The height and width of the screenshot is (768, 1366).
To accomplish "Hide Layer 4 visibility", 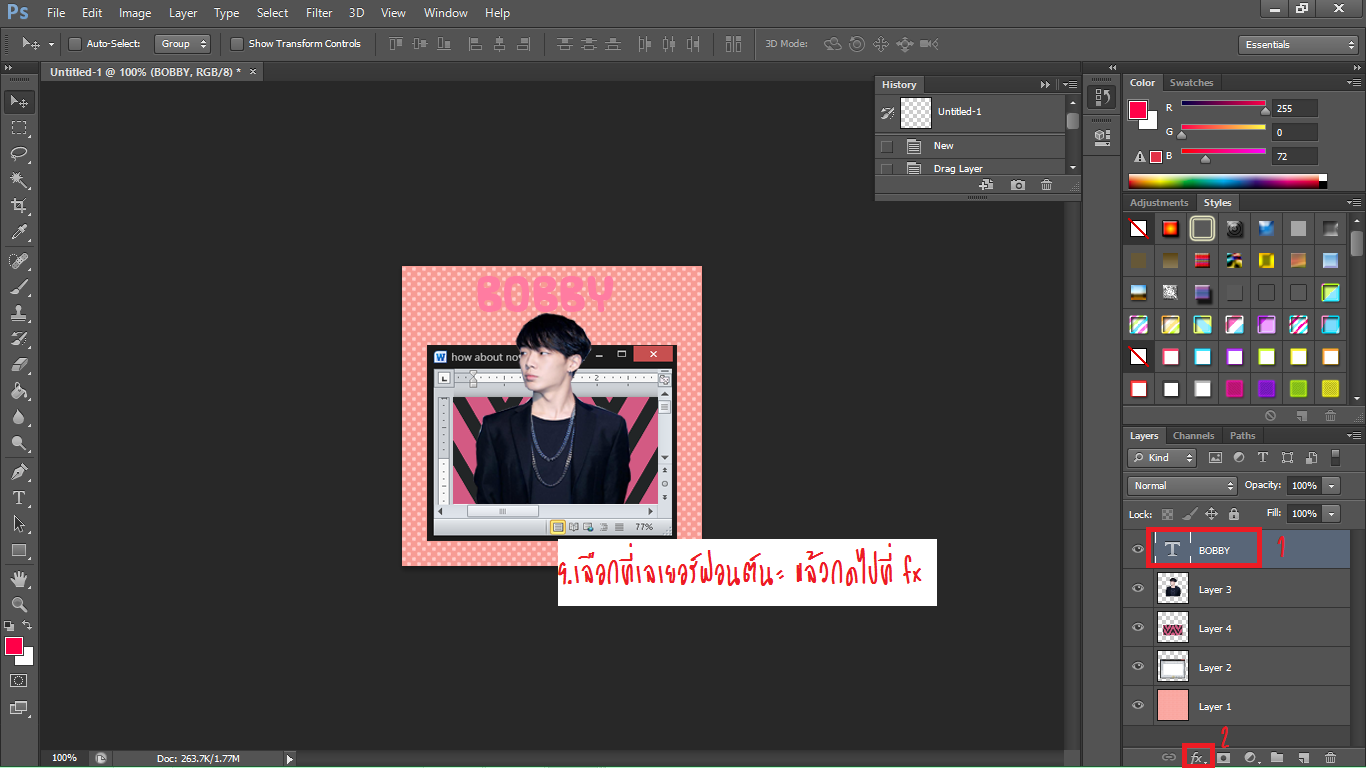I will [x=1138, y=628].
